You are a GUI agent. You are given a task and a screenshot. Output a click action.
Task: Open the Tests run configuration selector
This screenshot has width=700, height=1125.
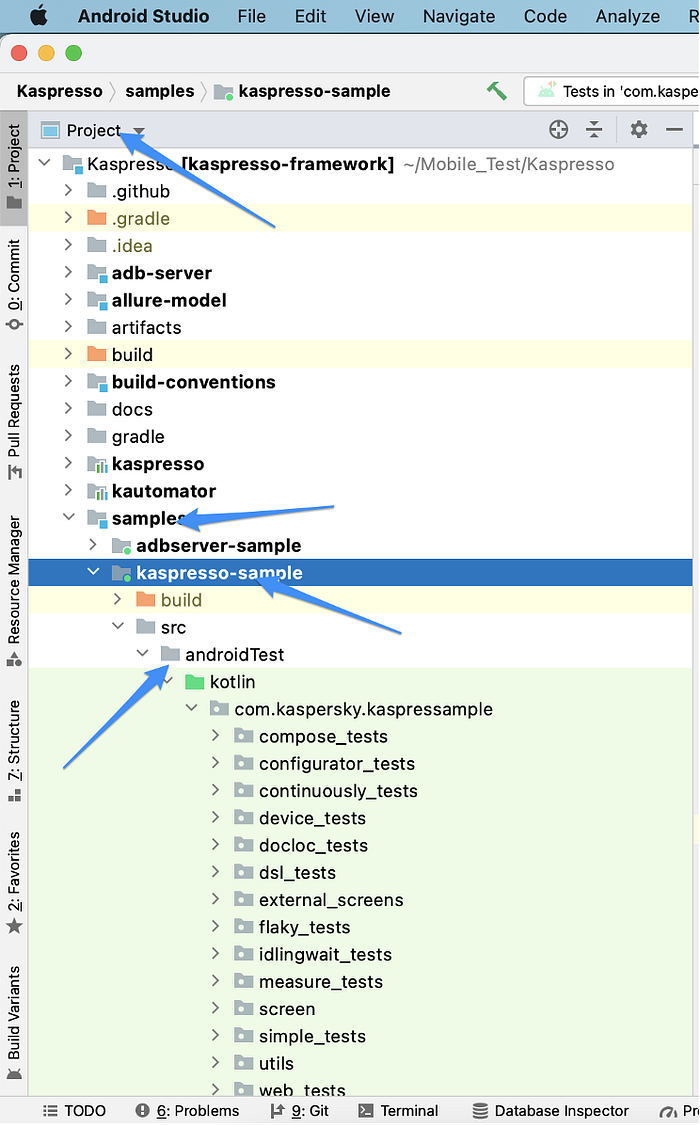click(x=612, y=91)
